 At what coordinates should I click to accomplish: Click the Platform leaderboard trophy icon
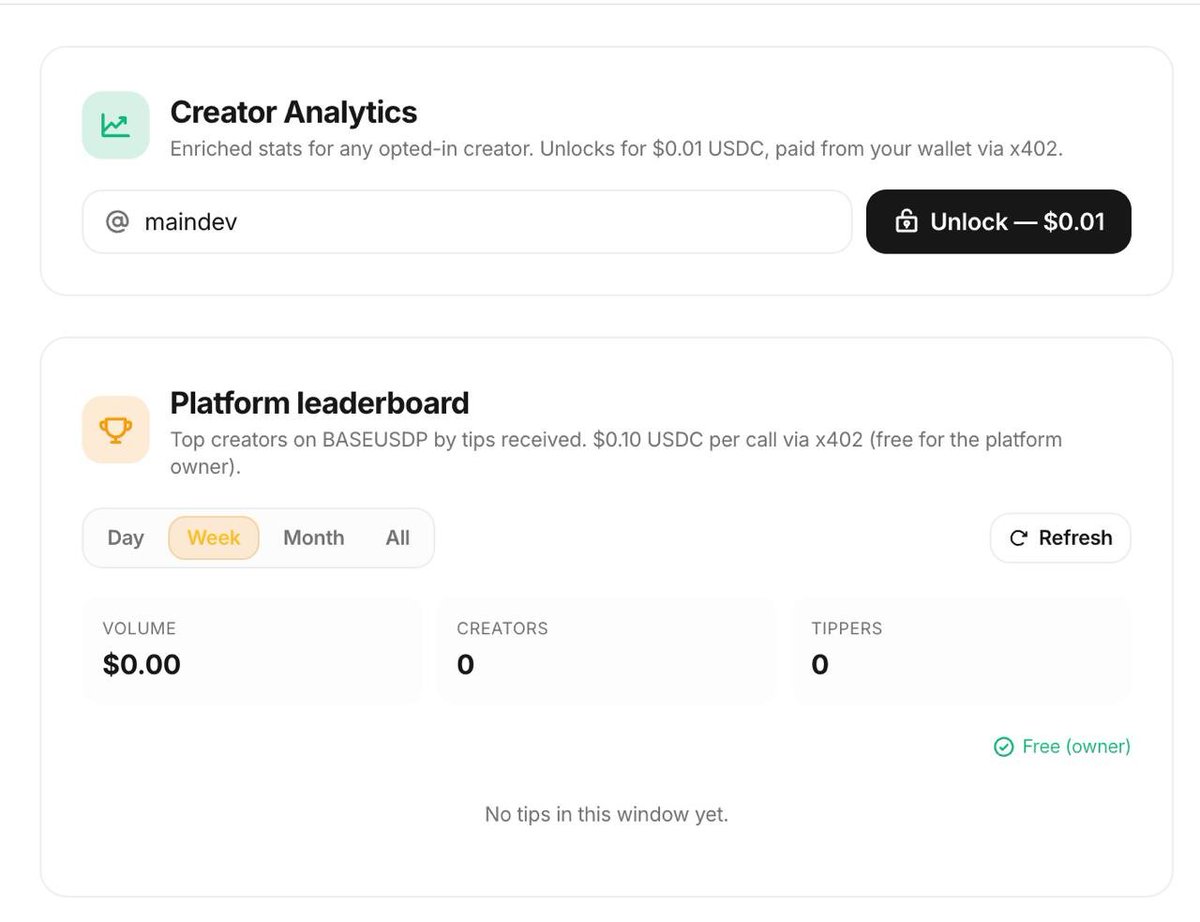(x=116, y=430)
